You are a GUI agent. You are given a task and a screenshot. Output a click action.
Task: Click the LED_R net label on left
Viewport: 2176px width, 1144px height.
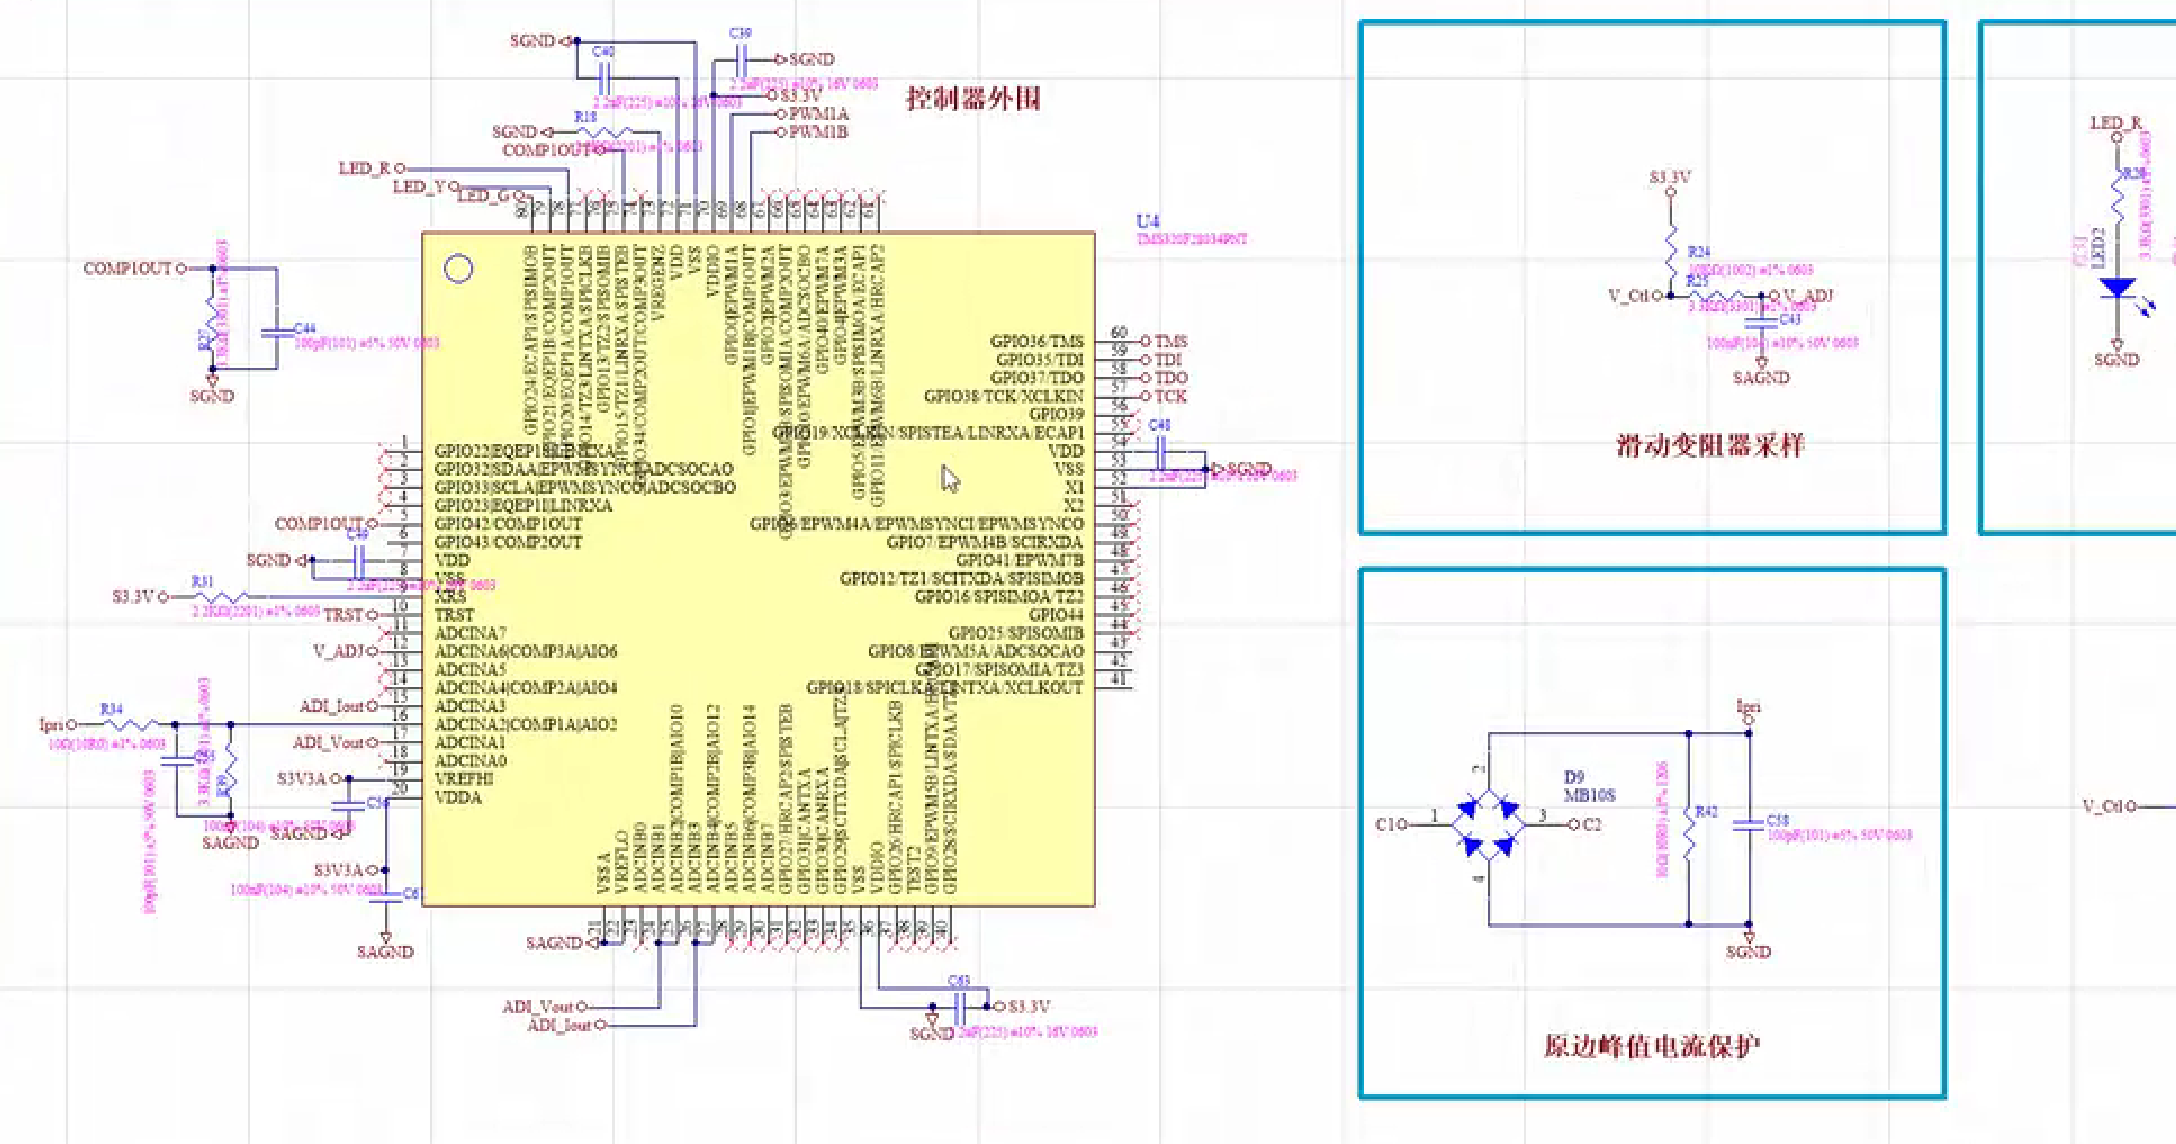tap(364, 168)
